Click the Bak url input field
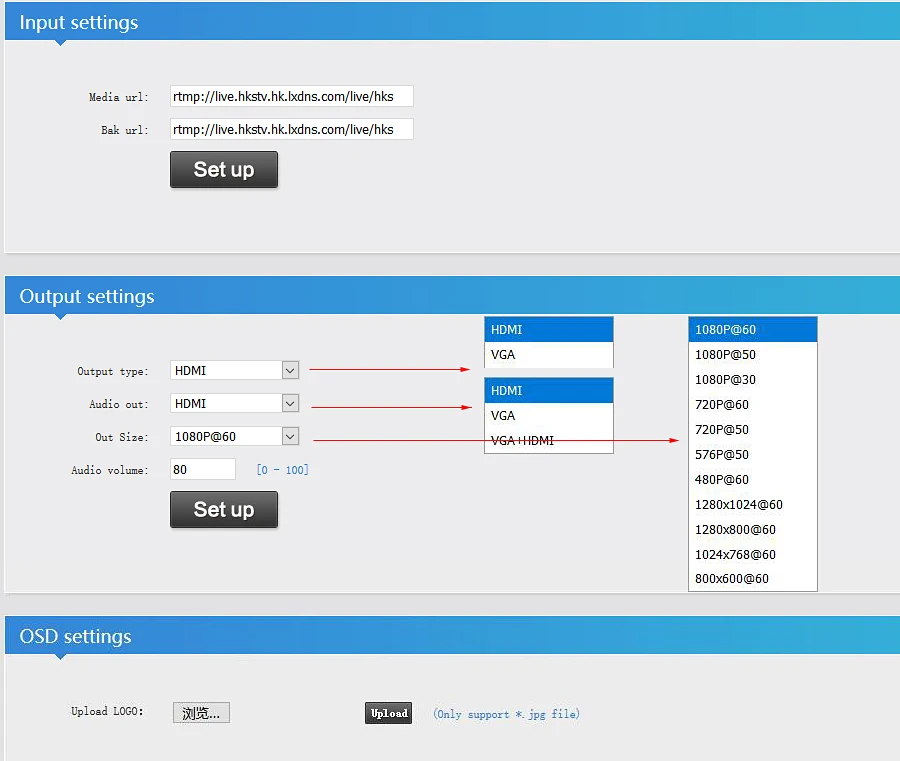This screenshot has width=900, height=761. coord(292,129)
